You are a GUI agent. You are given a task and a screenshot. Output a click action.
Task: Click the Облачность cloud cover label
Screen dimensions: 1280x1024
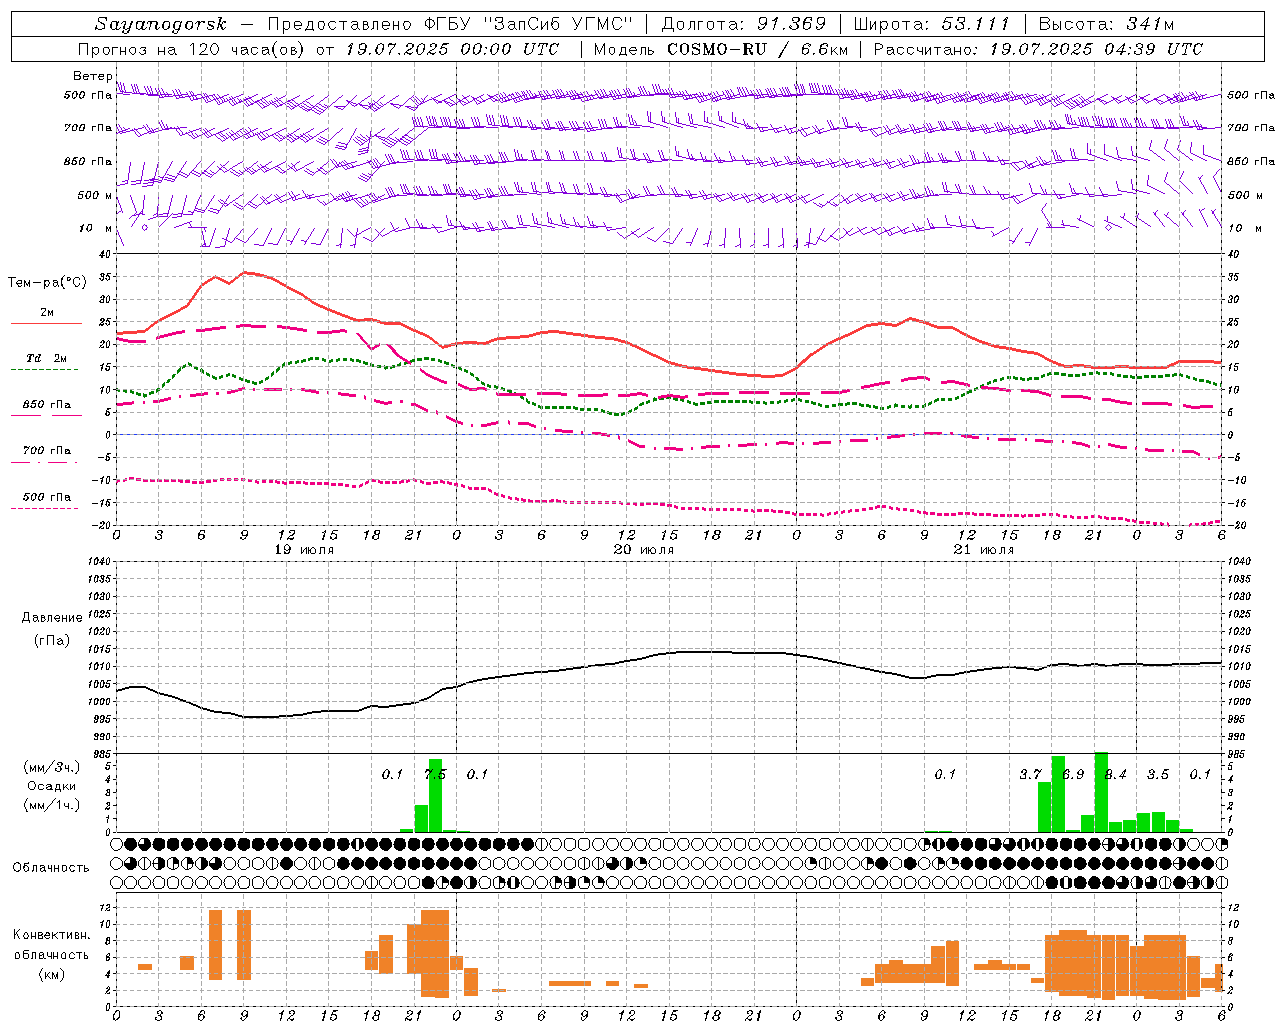point(51,868)
